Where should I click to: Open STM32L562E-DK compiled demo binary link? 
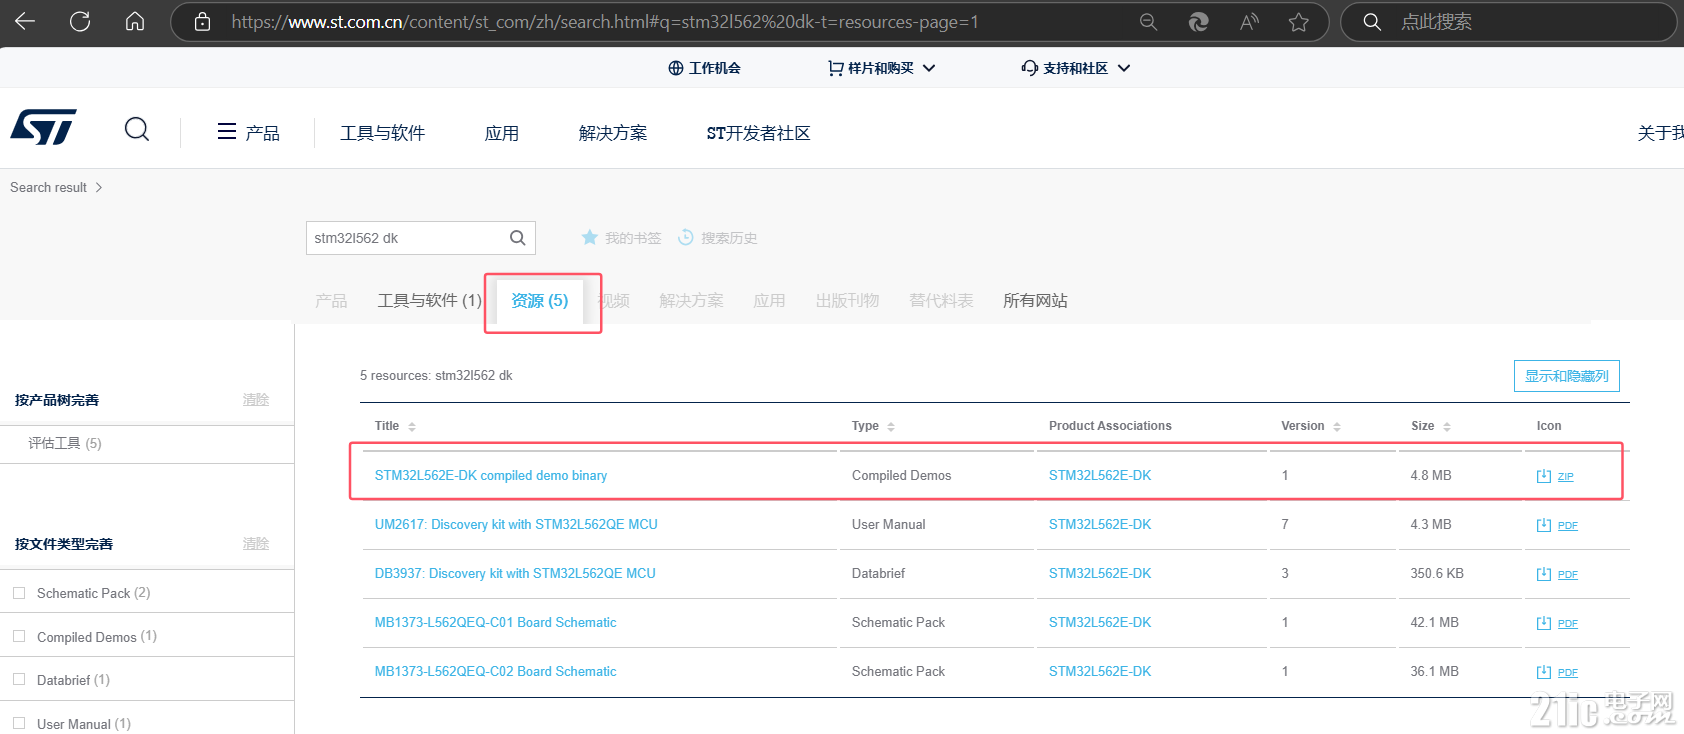tap(491, 476)
